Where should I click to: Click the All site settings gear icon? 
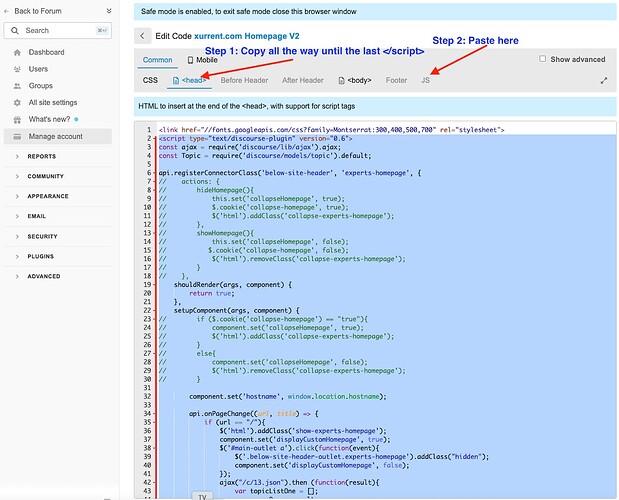click(17, 103)
